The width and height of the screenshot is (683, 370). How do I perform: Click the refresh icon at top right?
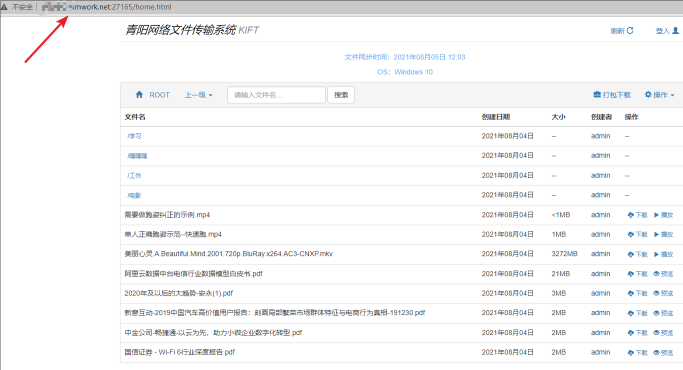(x=630, y=31)
